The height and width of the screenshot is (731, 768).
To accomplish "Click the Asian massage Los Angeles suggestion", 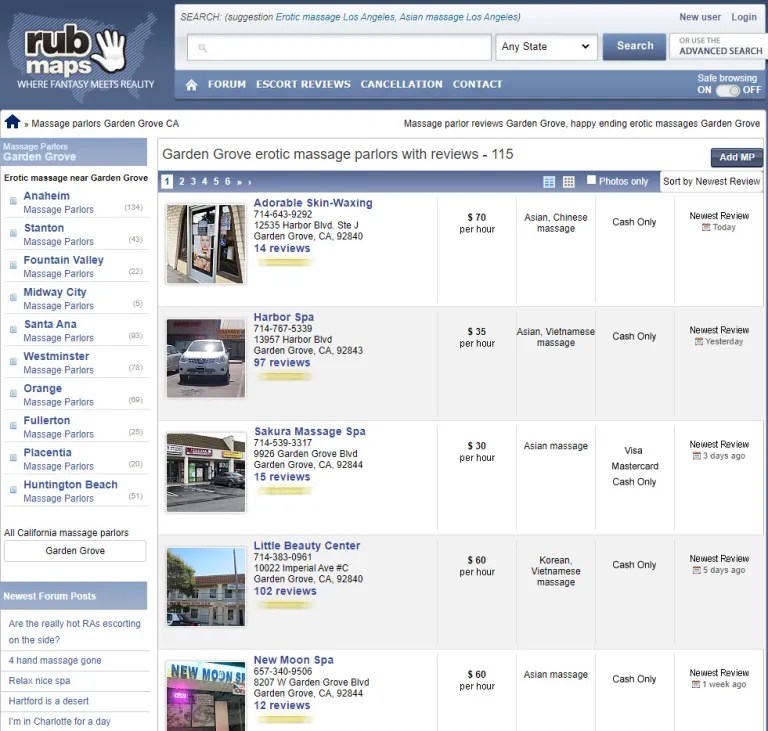I will click(459, 17).
